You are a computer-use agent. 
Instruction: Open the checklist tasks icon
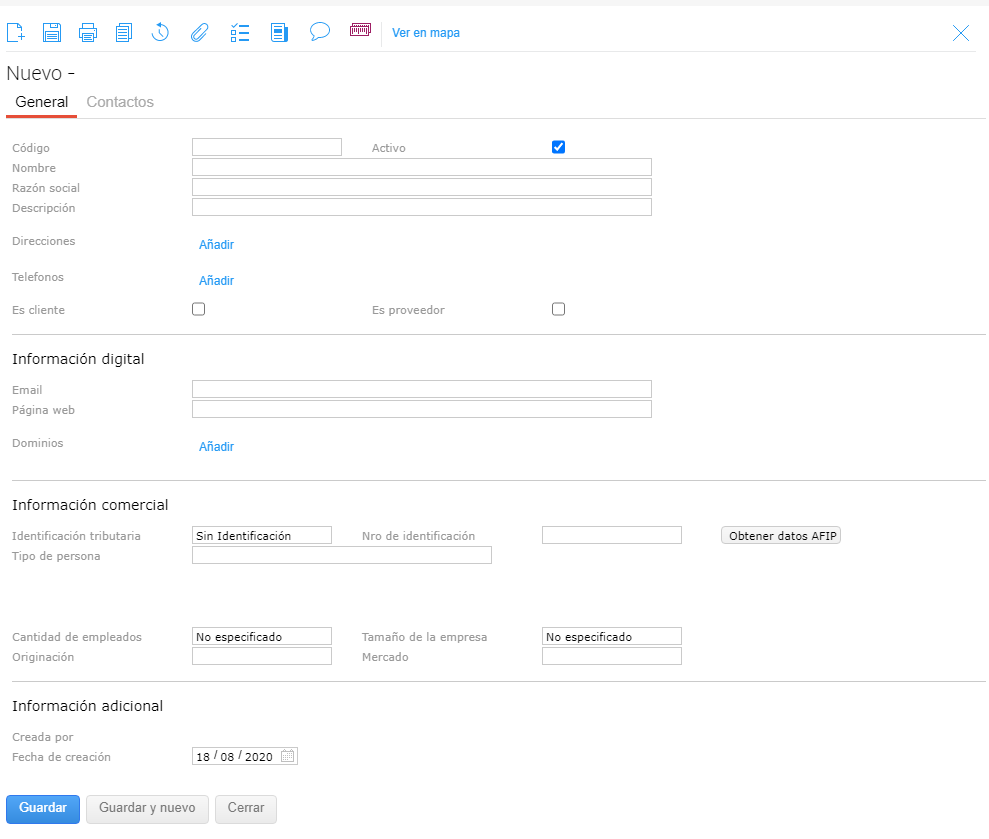point(239,33)
